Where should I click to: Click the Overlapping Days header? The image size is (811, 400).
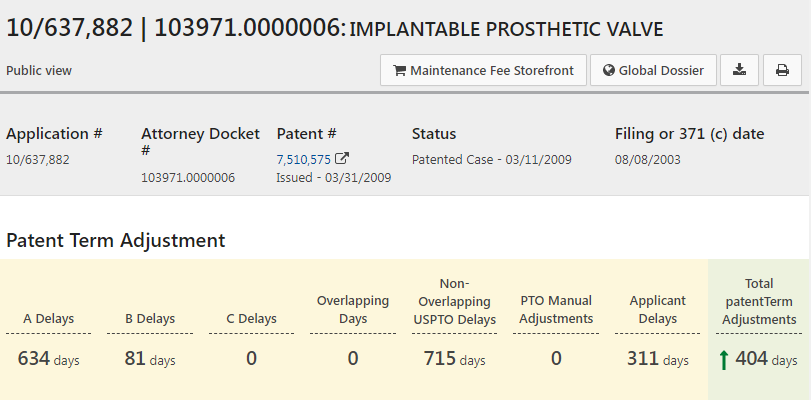(352, 309)
